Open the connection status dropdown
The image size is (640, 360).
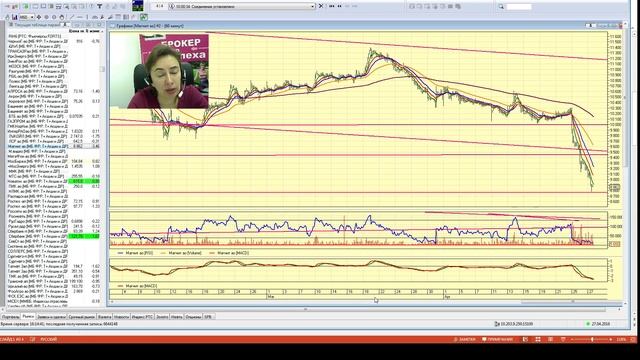coord(313,6)
